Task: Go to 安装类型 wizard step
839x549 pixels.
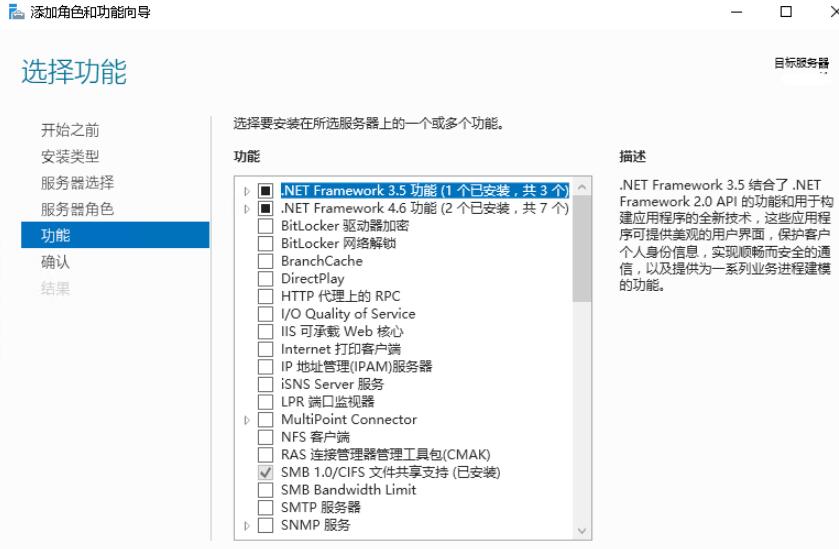Action: pyautogui.click(x=70, y=156)
